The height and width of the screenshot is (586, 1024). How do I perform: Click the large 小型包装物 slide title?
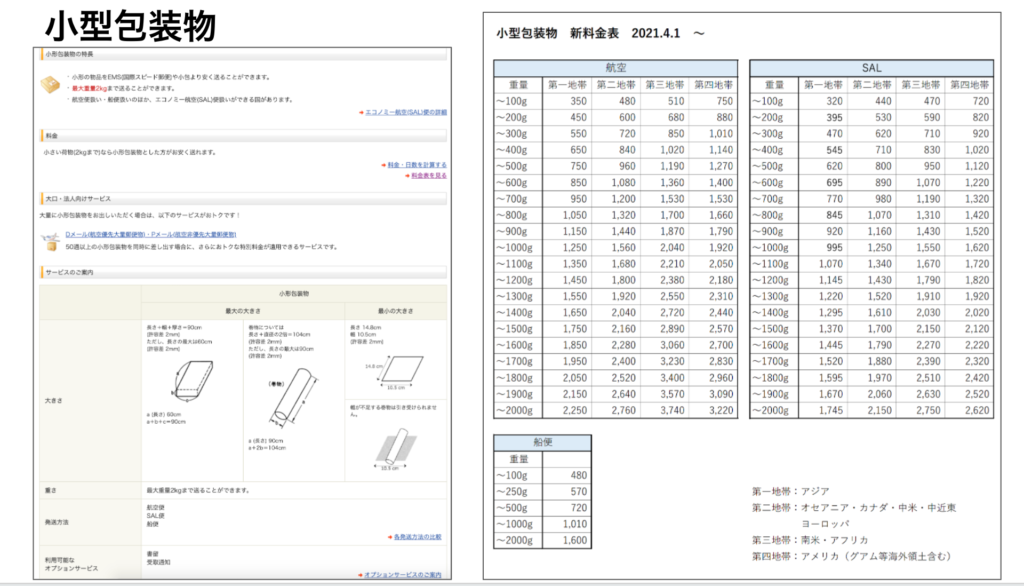click(x=130, y=27)
